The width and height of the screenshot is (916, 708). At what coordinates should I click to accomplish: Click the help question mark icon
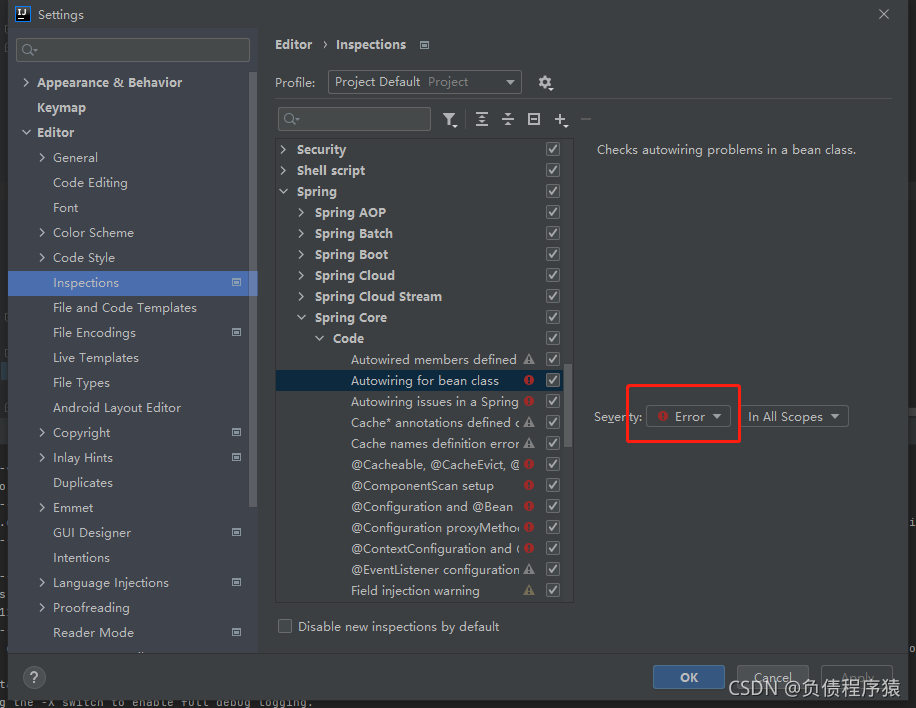34,678
